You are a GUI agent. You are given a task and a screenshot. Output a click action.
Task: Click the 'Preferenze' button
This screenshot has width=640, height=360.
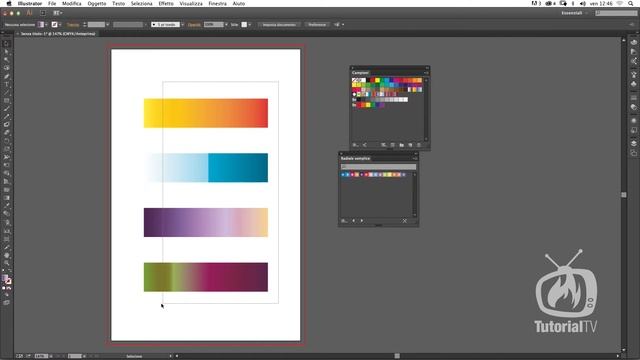317,24
